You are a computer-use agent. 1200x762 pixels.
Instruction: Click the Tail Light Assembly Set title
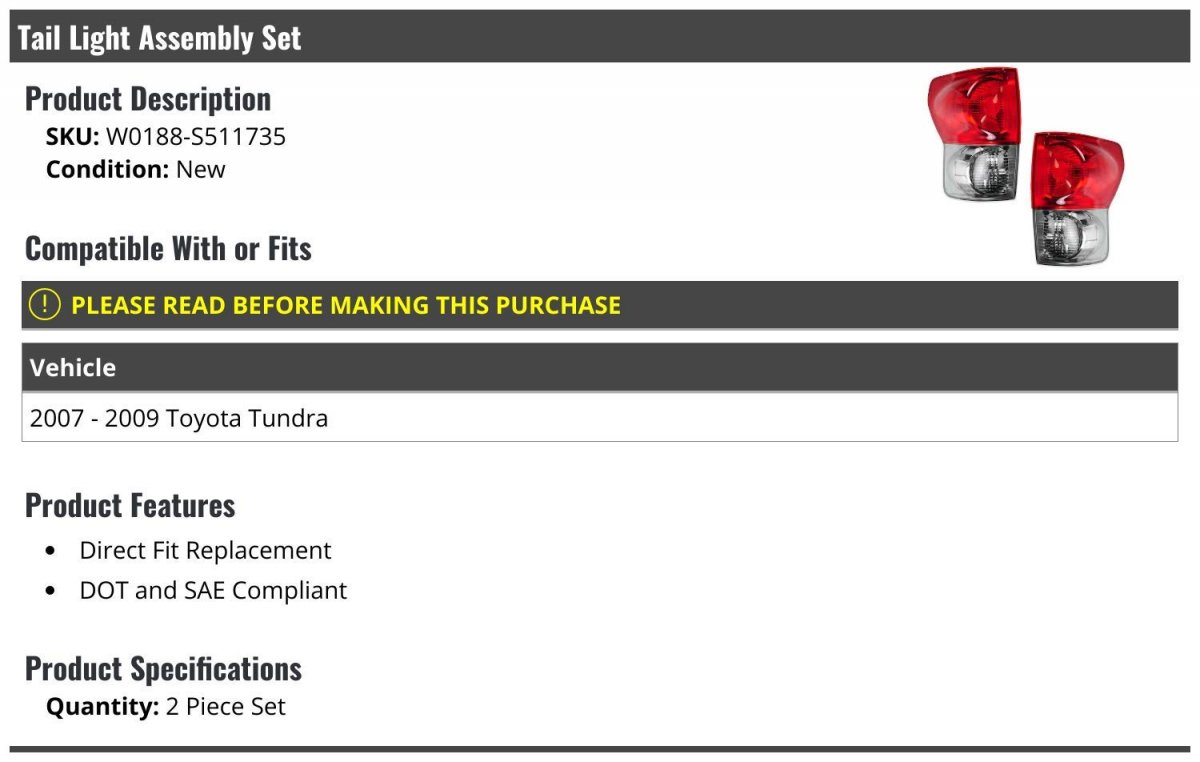[x=160, y=38]
